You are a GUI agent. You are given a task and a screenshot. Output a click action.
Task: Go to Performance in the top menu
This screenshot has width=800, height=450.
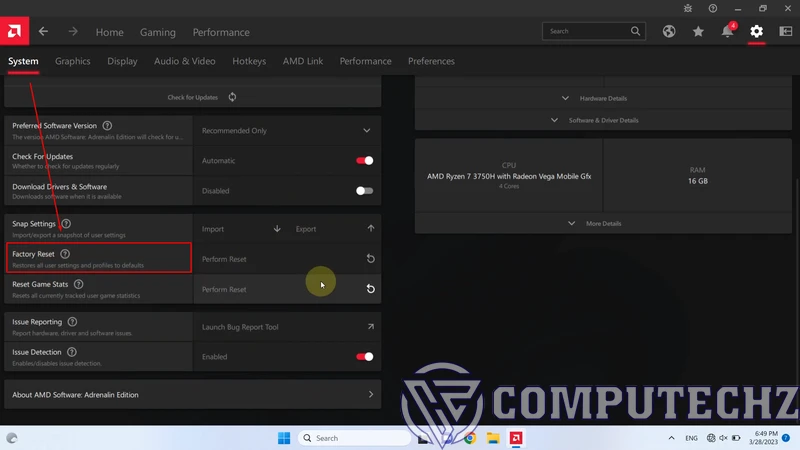(x=221, y=32)
